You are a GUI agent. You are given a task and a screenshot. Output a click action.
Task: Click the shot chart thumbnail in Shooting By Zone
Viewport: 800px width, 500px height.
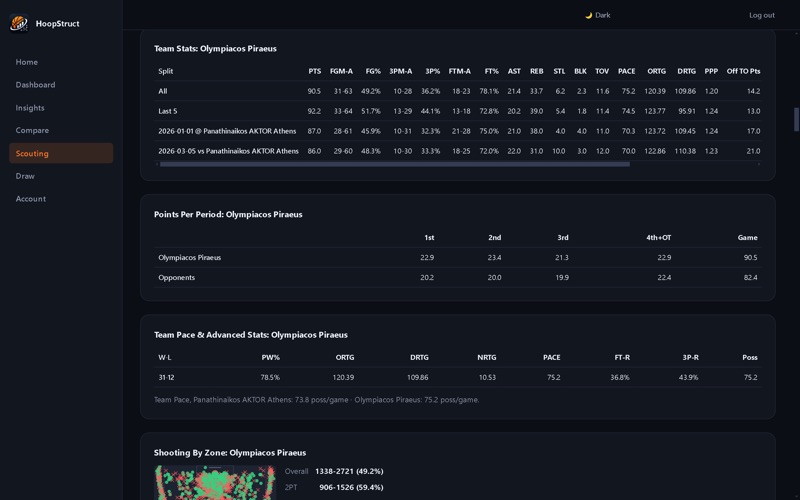215,482
